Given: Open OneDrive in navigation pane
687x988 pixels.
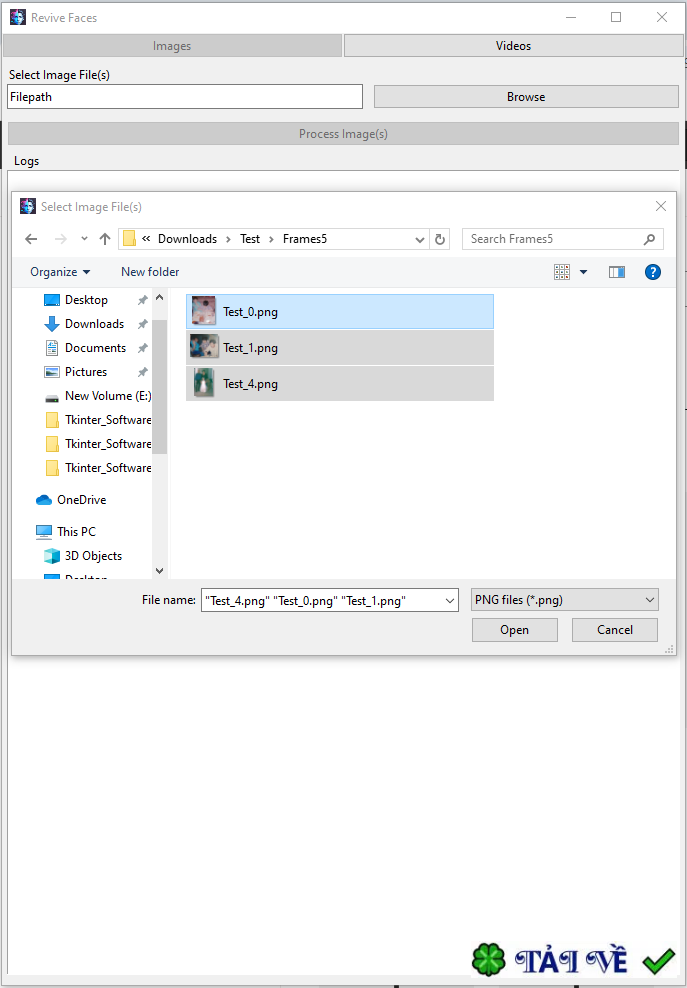Looking at the screenshot, I should tap(81, 500).
